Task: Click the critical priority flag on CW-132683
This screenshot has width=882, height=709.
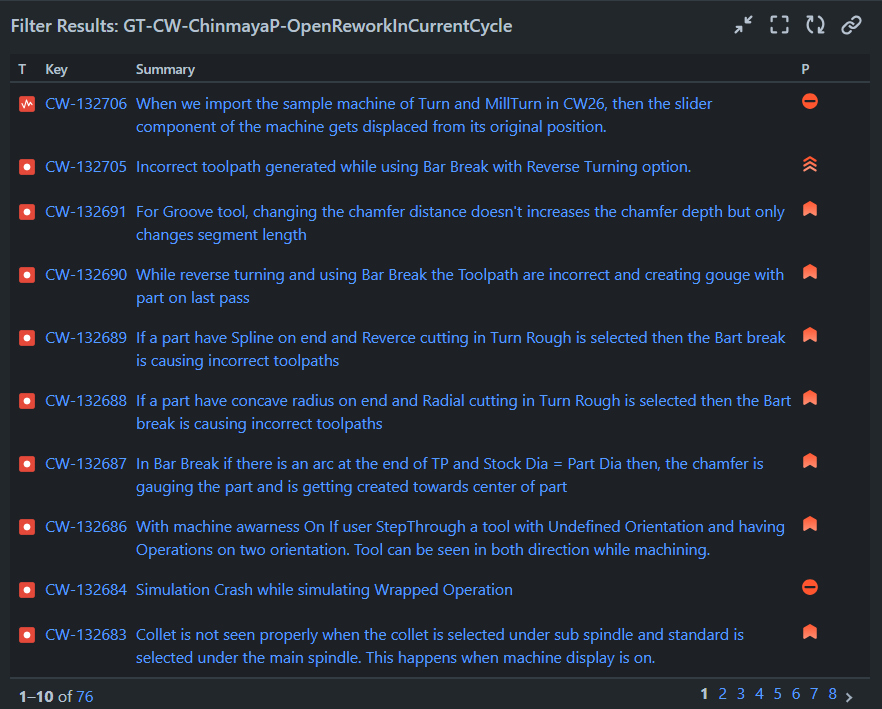Action: [x=809, y=630]
